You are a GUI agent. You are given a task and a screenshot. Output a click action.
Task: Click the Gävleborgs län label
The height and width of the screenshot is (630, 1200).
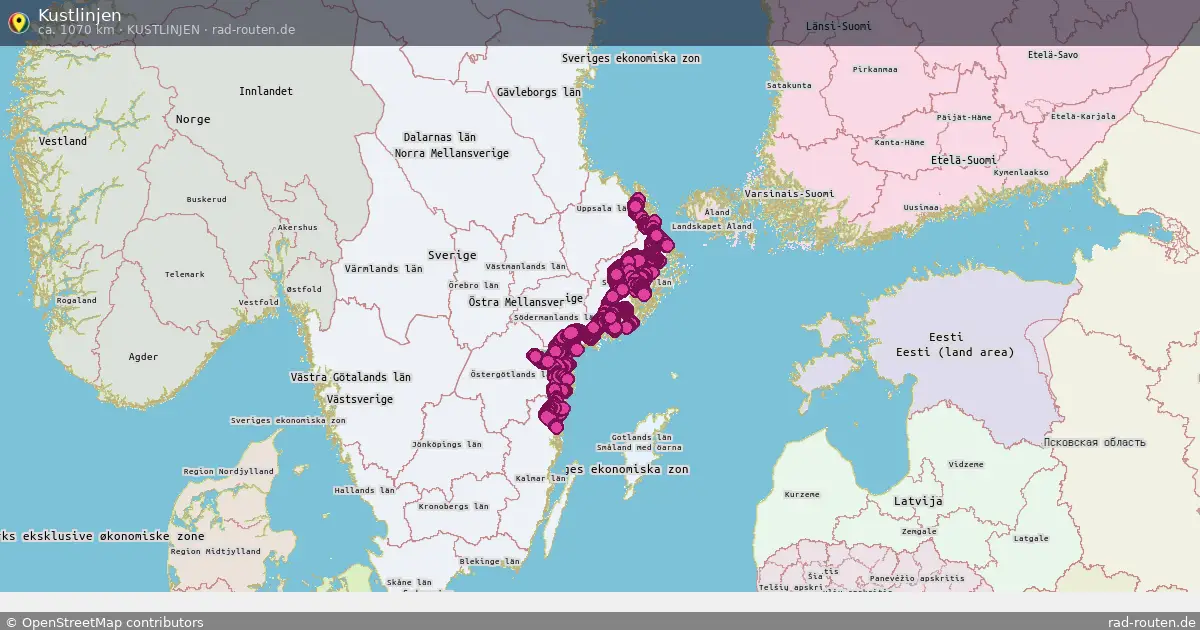pos(539,92)
